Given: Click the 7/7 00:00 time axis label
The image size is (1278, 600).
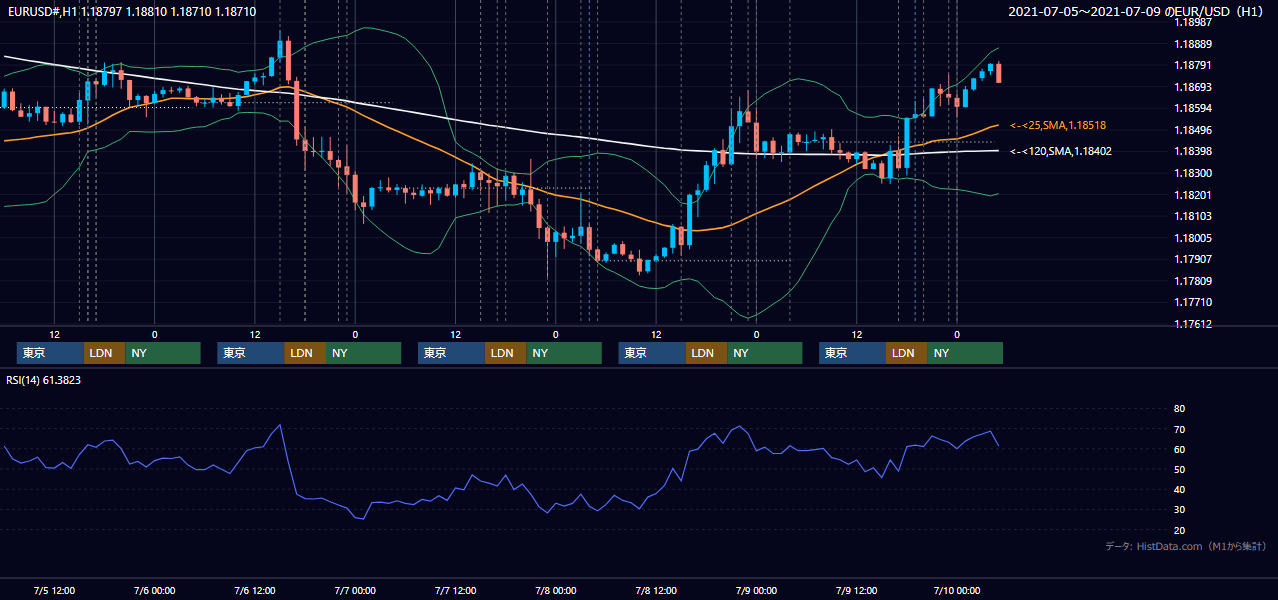Looking at the screenshot, I should tap(355, 590).
